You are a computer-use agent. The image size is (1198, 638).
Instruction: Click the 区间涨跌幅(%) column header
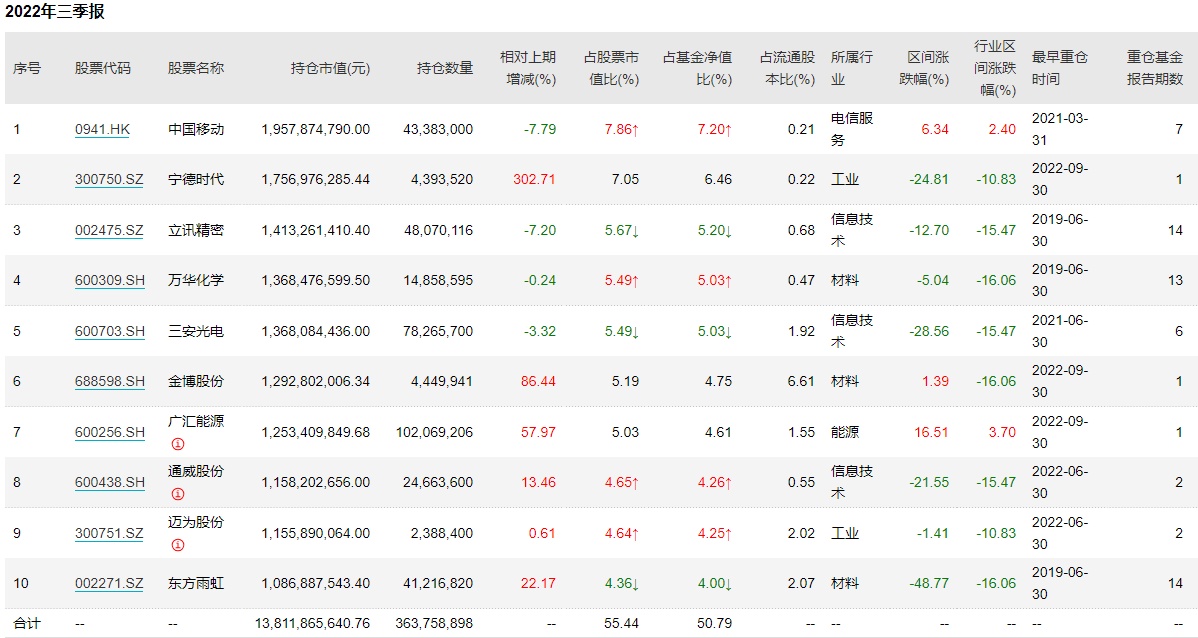pos(924,68)
